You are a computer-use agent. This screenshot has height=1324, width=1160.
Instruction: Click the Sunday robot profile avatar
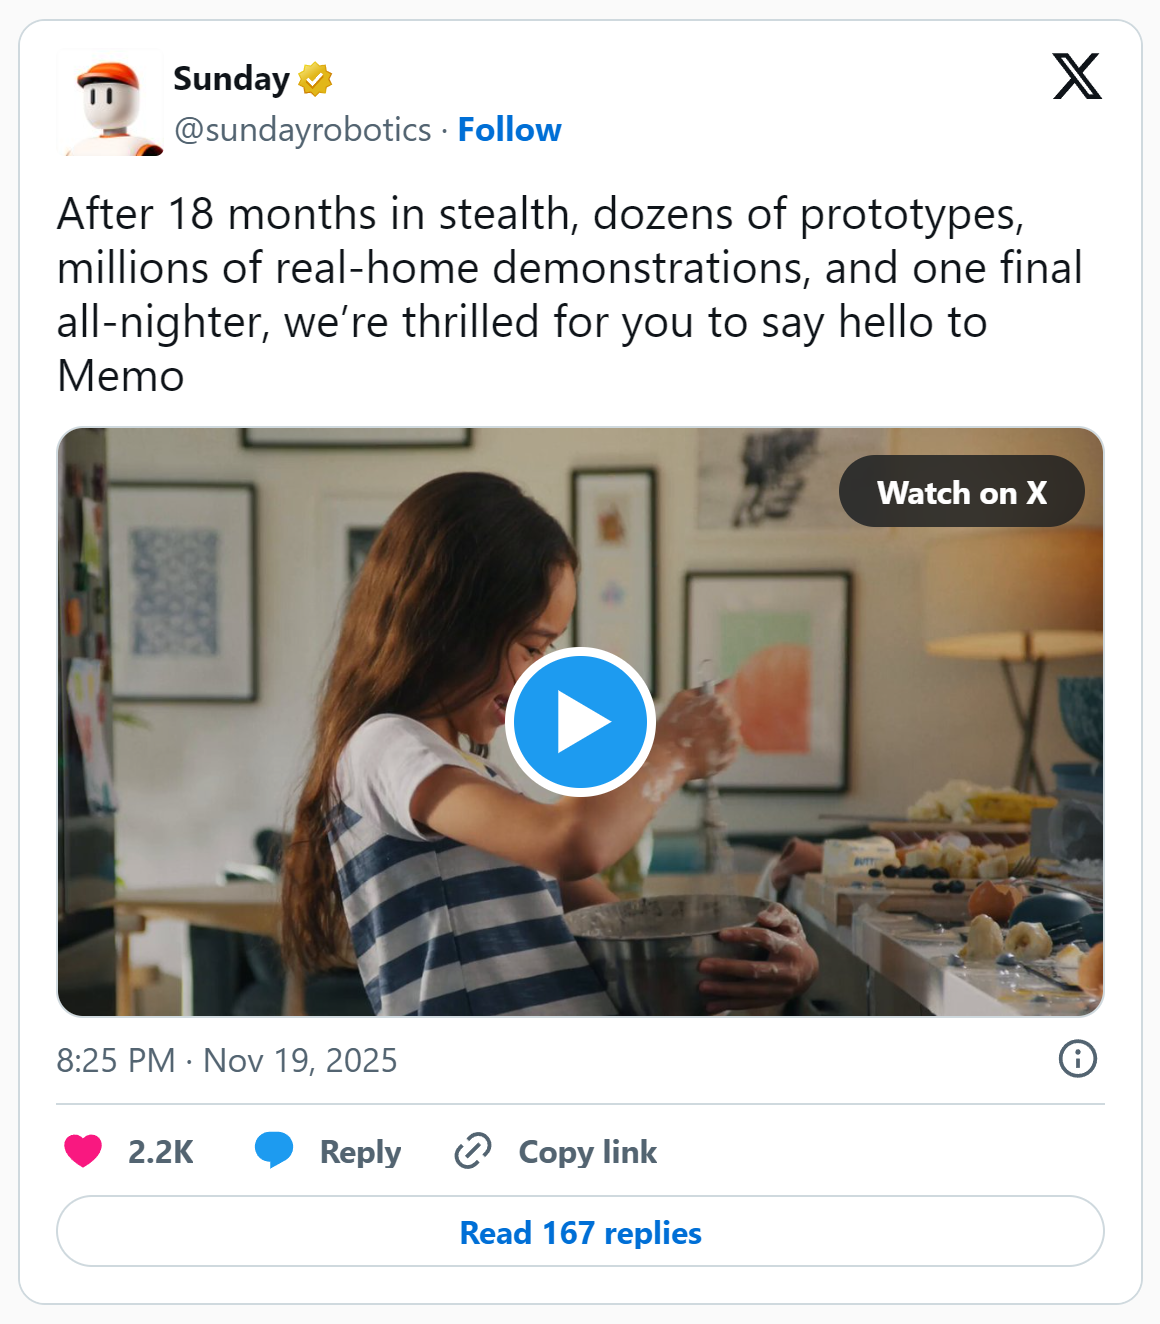pos(110,103)
